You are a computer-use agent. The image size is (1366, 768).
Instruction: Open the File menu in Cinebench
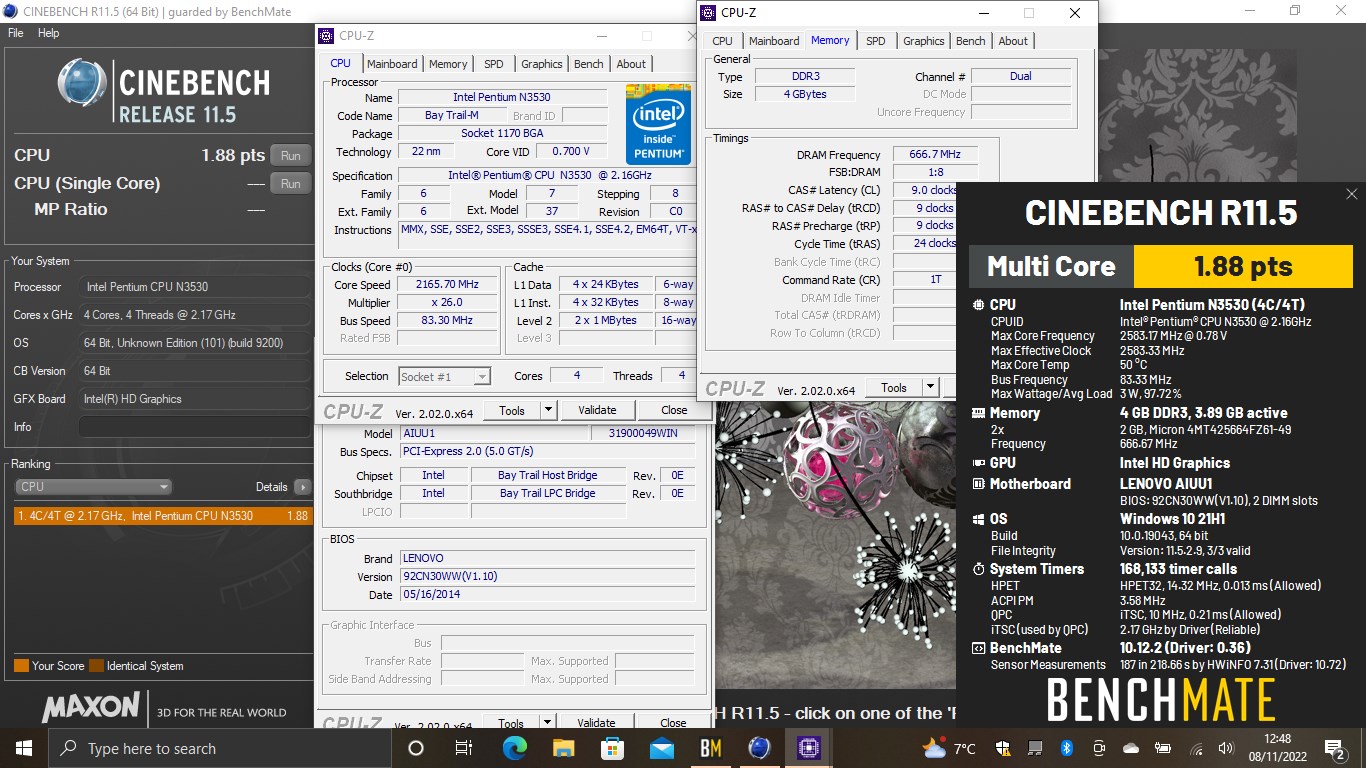pos(16,33)
